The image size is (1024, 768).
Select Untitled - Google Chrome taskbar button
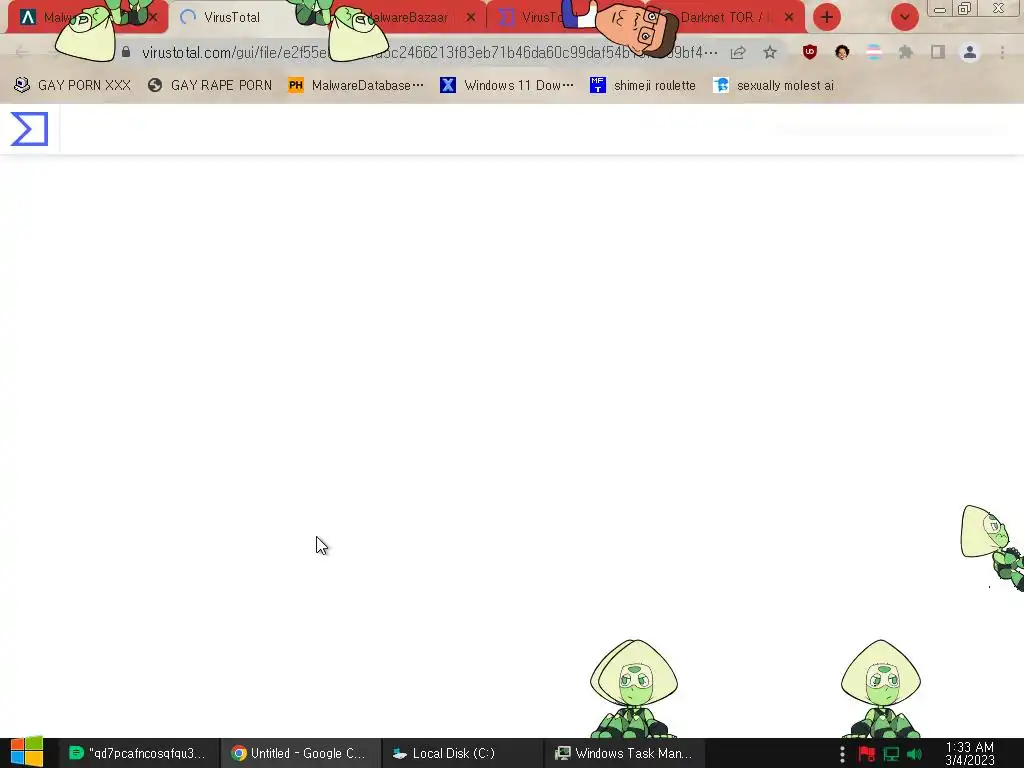(x=299, y=753)
